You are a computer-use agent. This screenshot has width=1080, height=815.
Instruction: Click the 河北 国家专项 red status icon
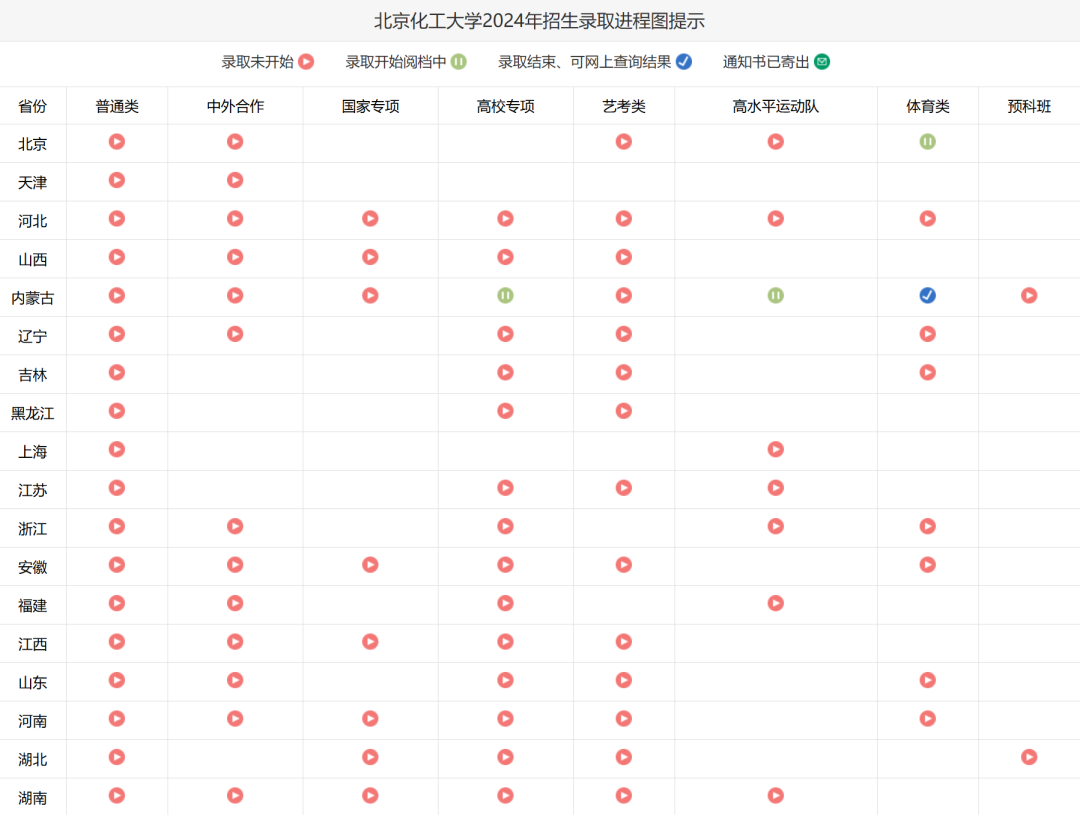tap(370, 219)
